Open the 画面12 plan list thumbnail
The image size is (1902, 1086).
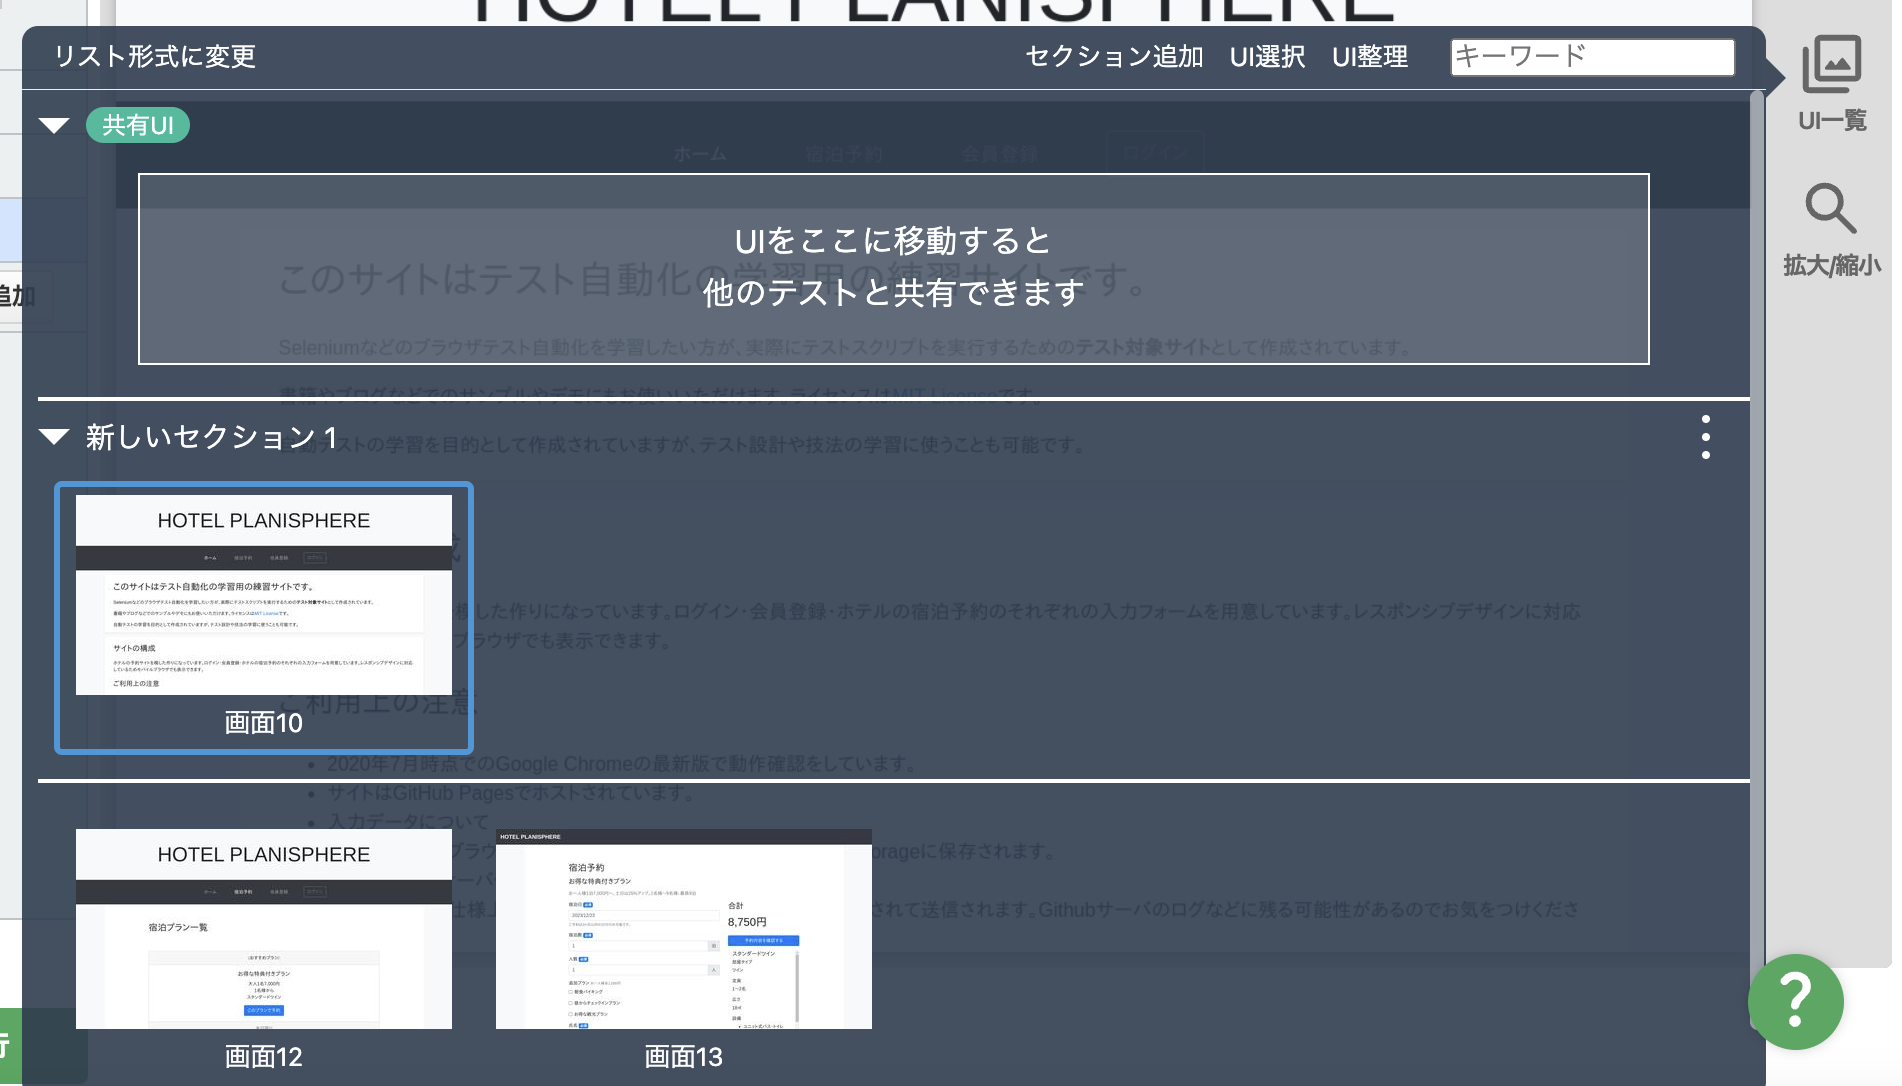264,928
